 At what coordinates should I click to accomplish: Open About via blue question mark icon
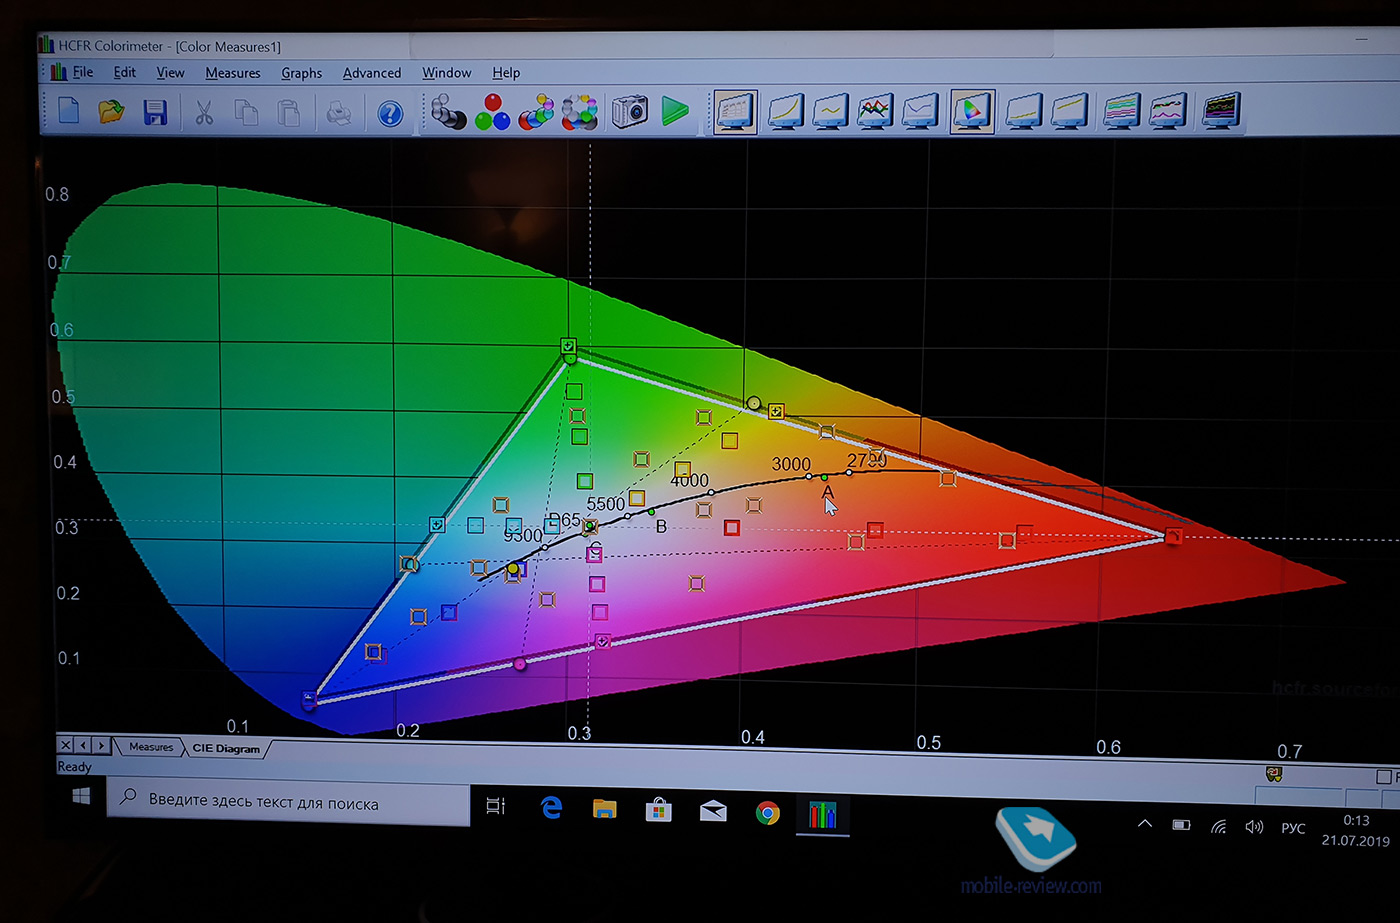tap(390, 112)
